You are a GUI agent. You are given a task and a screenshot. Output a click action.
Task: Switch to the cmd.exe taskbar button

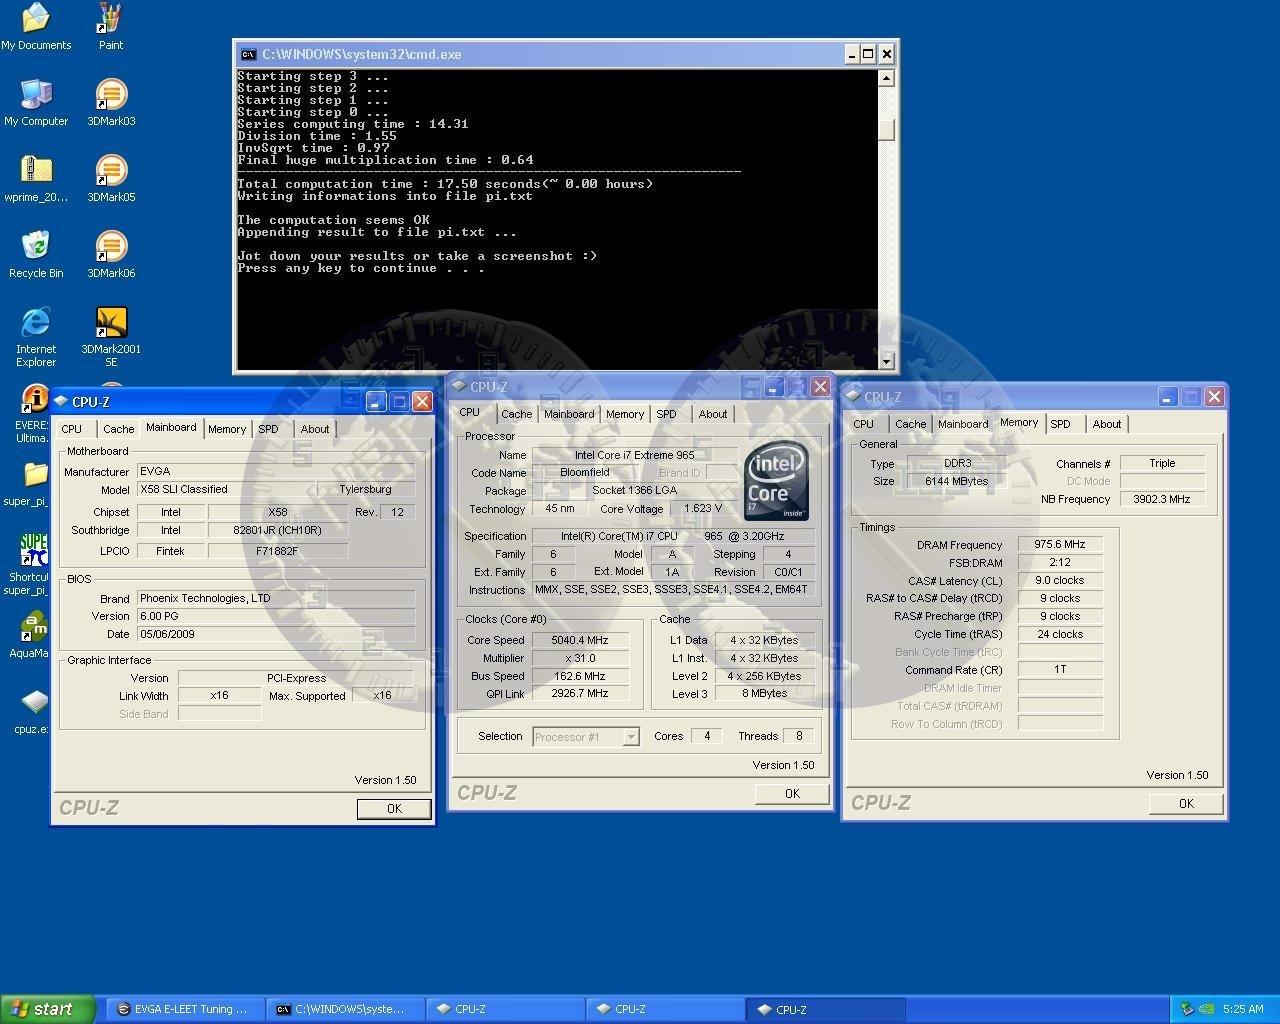click(x=346, y=1009)
